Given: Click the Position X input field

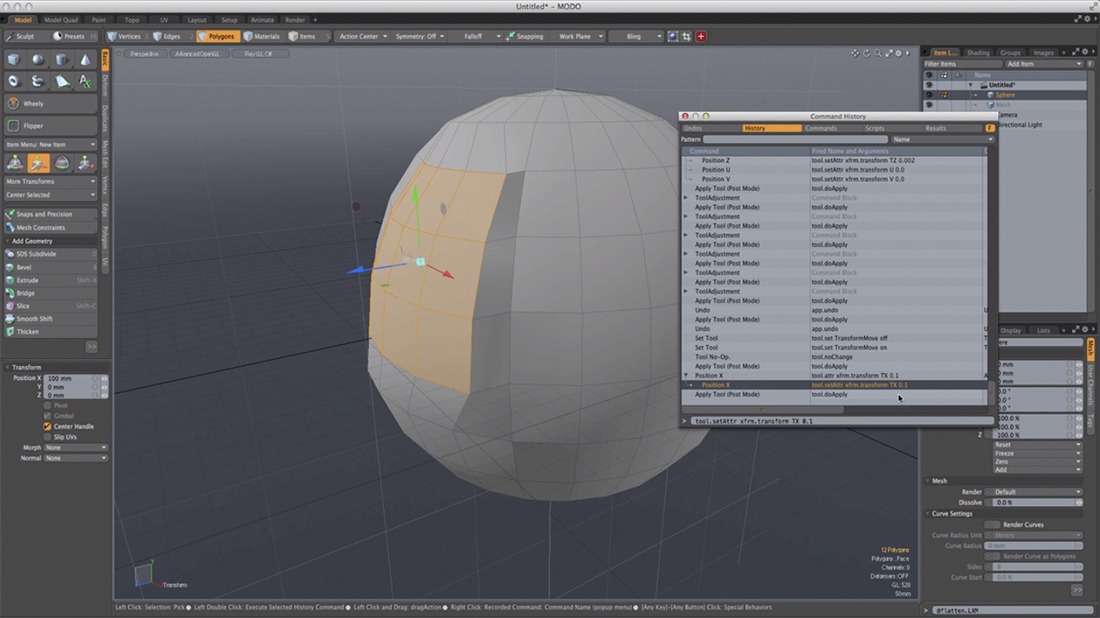Looking at the screenshot, I should (x=70, y=379).
